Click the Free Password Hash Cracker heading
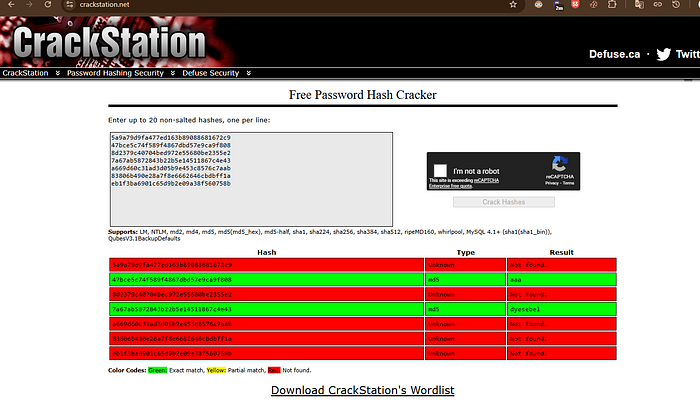 (x=362, y=95)
